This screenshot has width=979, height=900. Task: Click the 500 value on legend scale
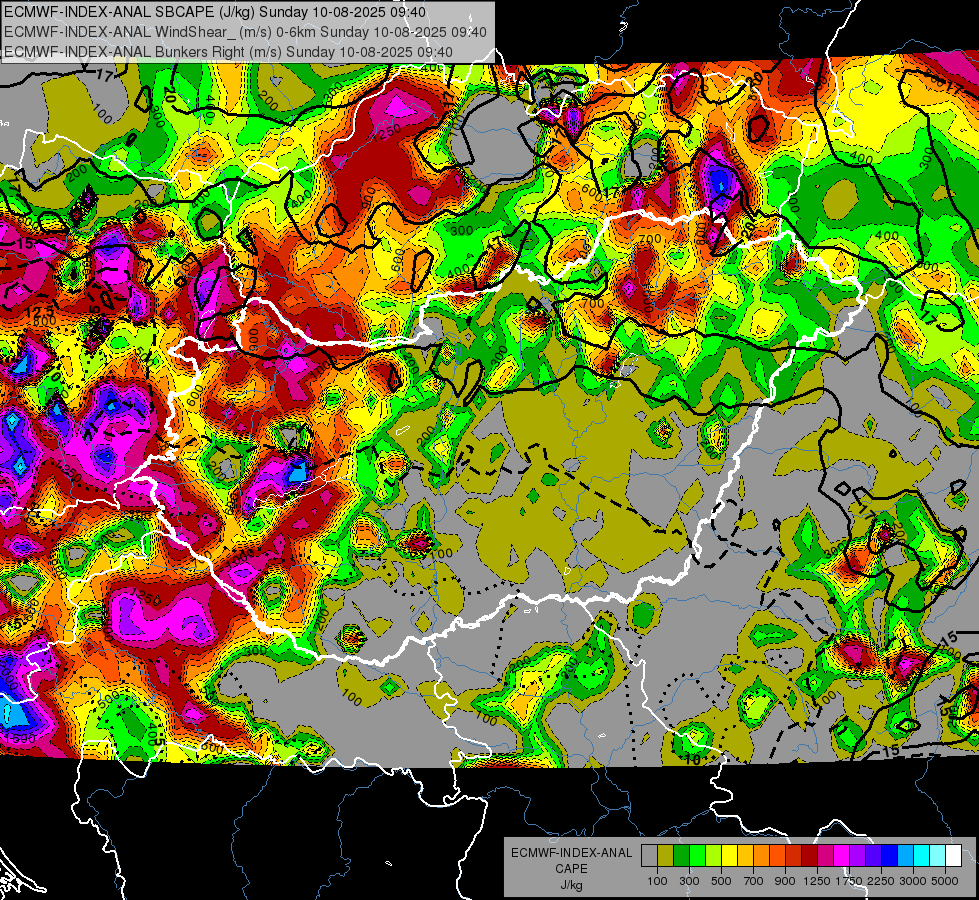(721, 881)
